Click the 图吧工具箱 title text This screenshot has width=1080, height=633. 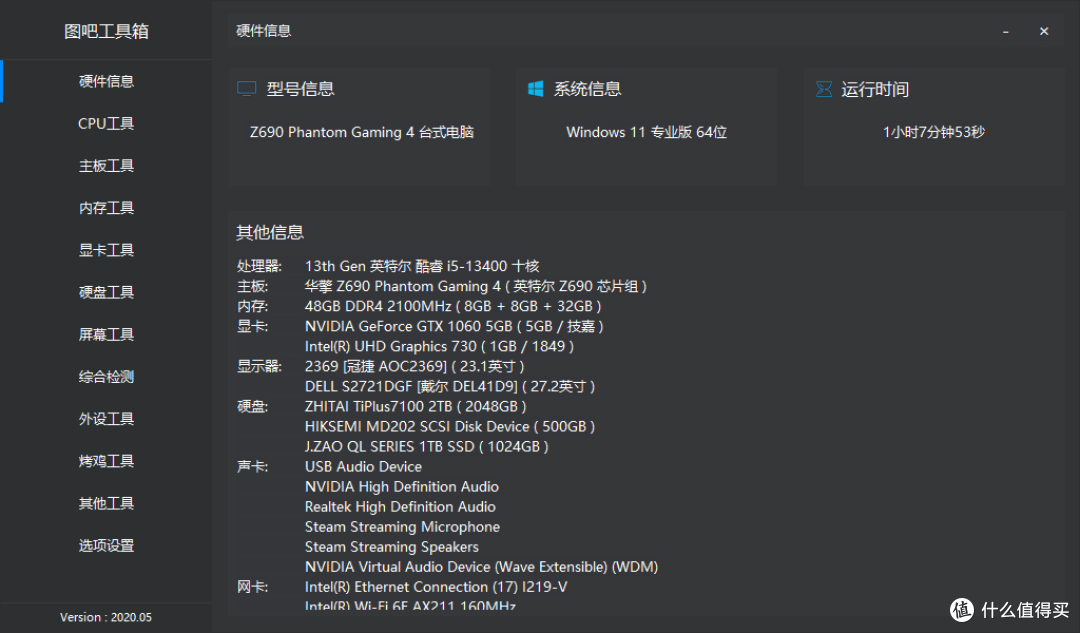tap(106, 31)
